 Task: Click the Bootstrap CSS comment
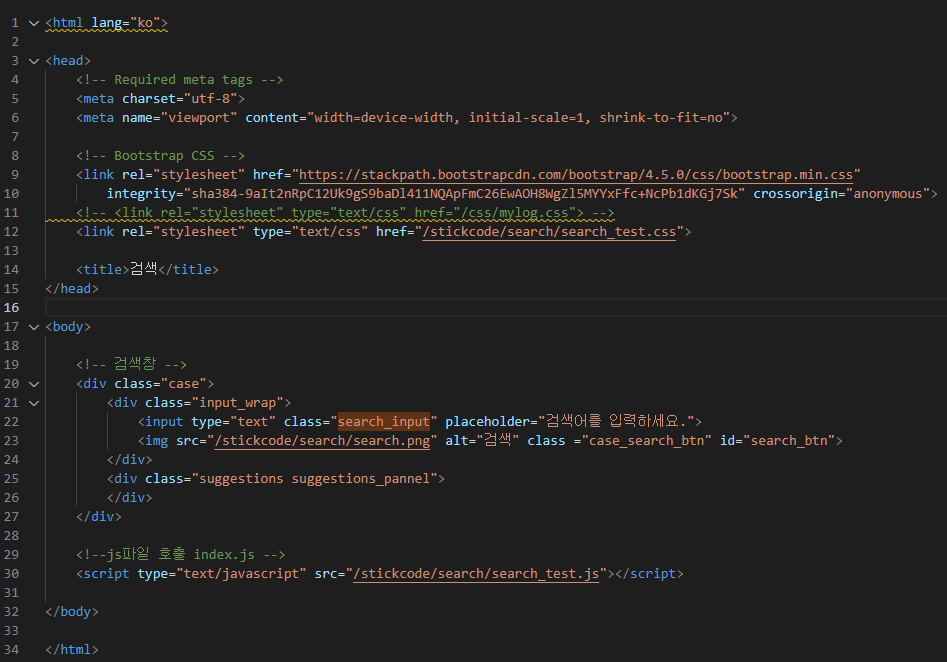tap(160, 156)
